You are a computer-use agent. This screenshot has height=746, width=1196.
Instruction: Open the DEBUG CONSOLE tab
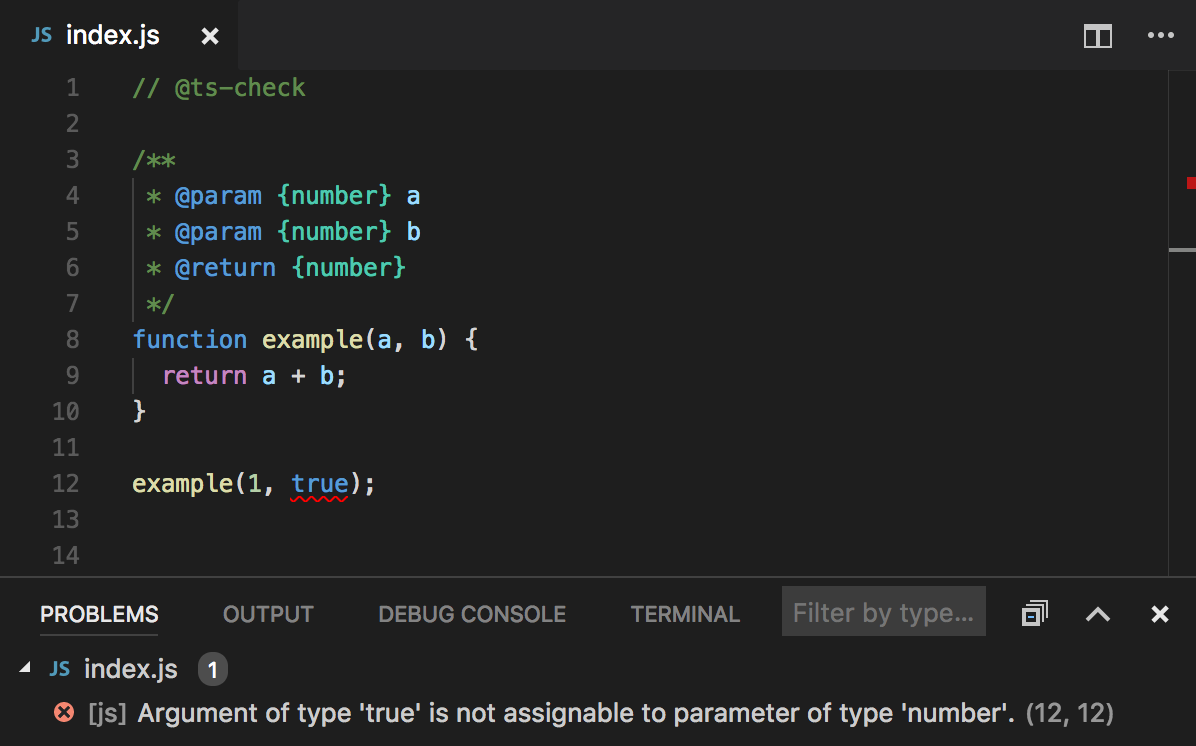click(471, 613)
